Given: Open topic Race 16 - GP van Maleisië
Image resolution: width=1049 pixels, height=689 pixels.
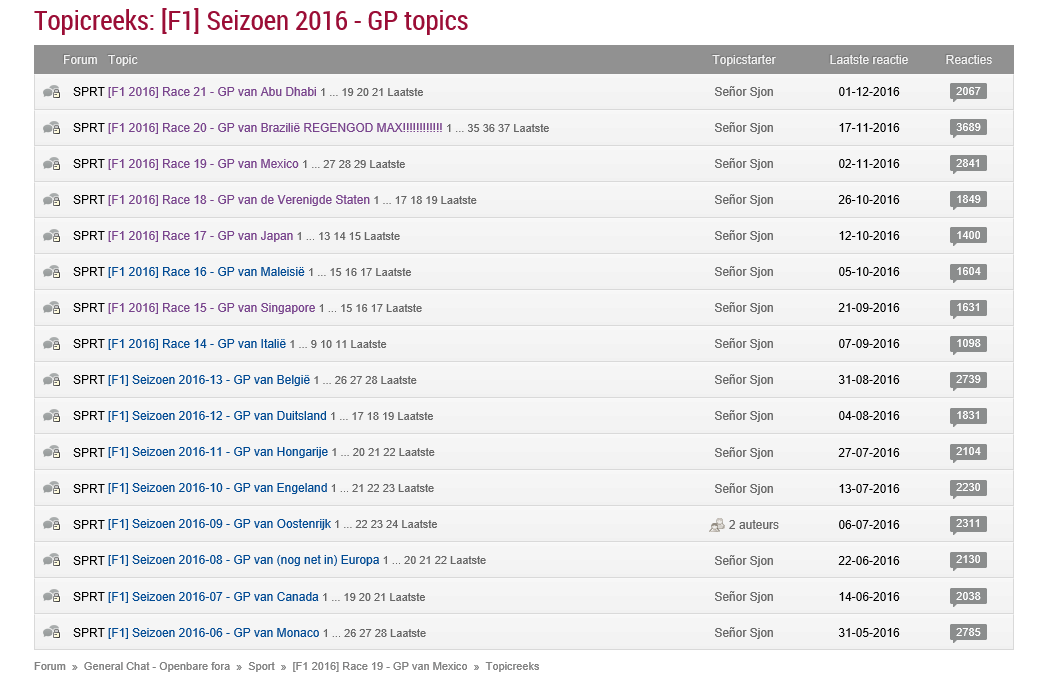Looking at the screenshot, I should pyautogui.click(x=206, y=272).
